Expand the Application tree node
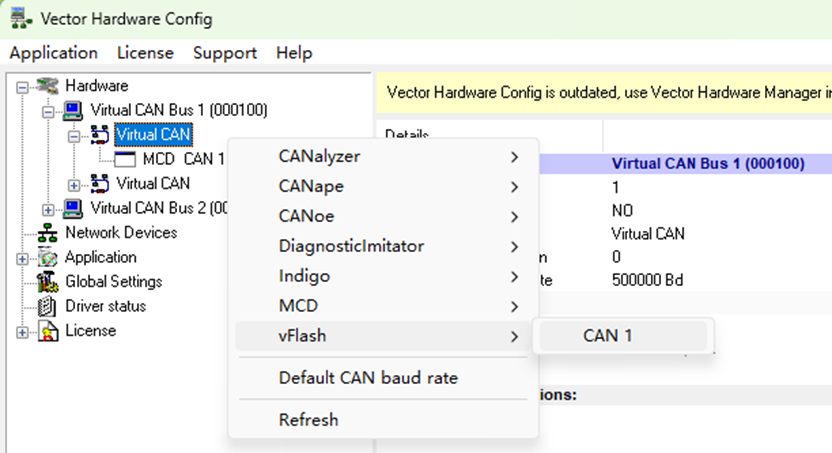This screenshot has height=453, width=832. (x=22, y=259)
